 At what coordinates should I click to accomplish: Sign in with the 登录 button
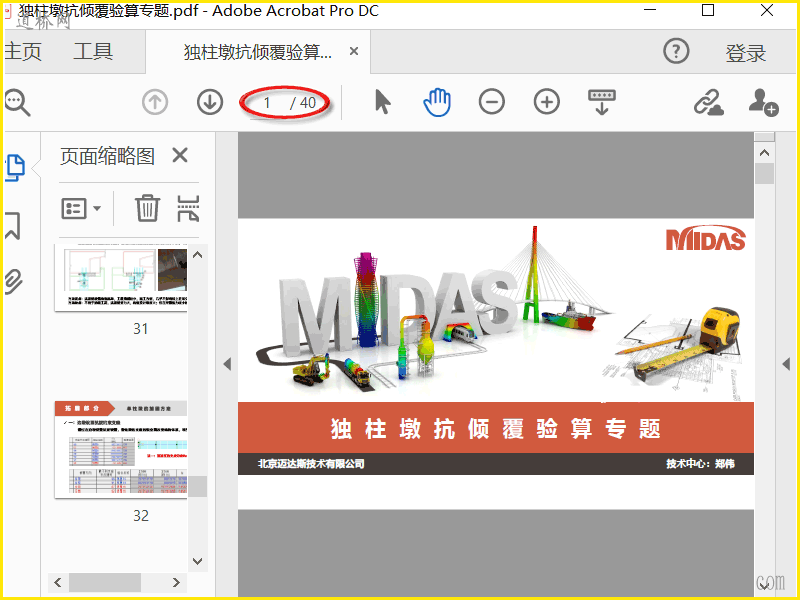tap(746, 53)
